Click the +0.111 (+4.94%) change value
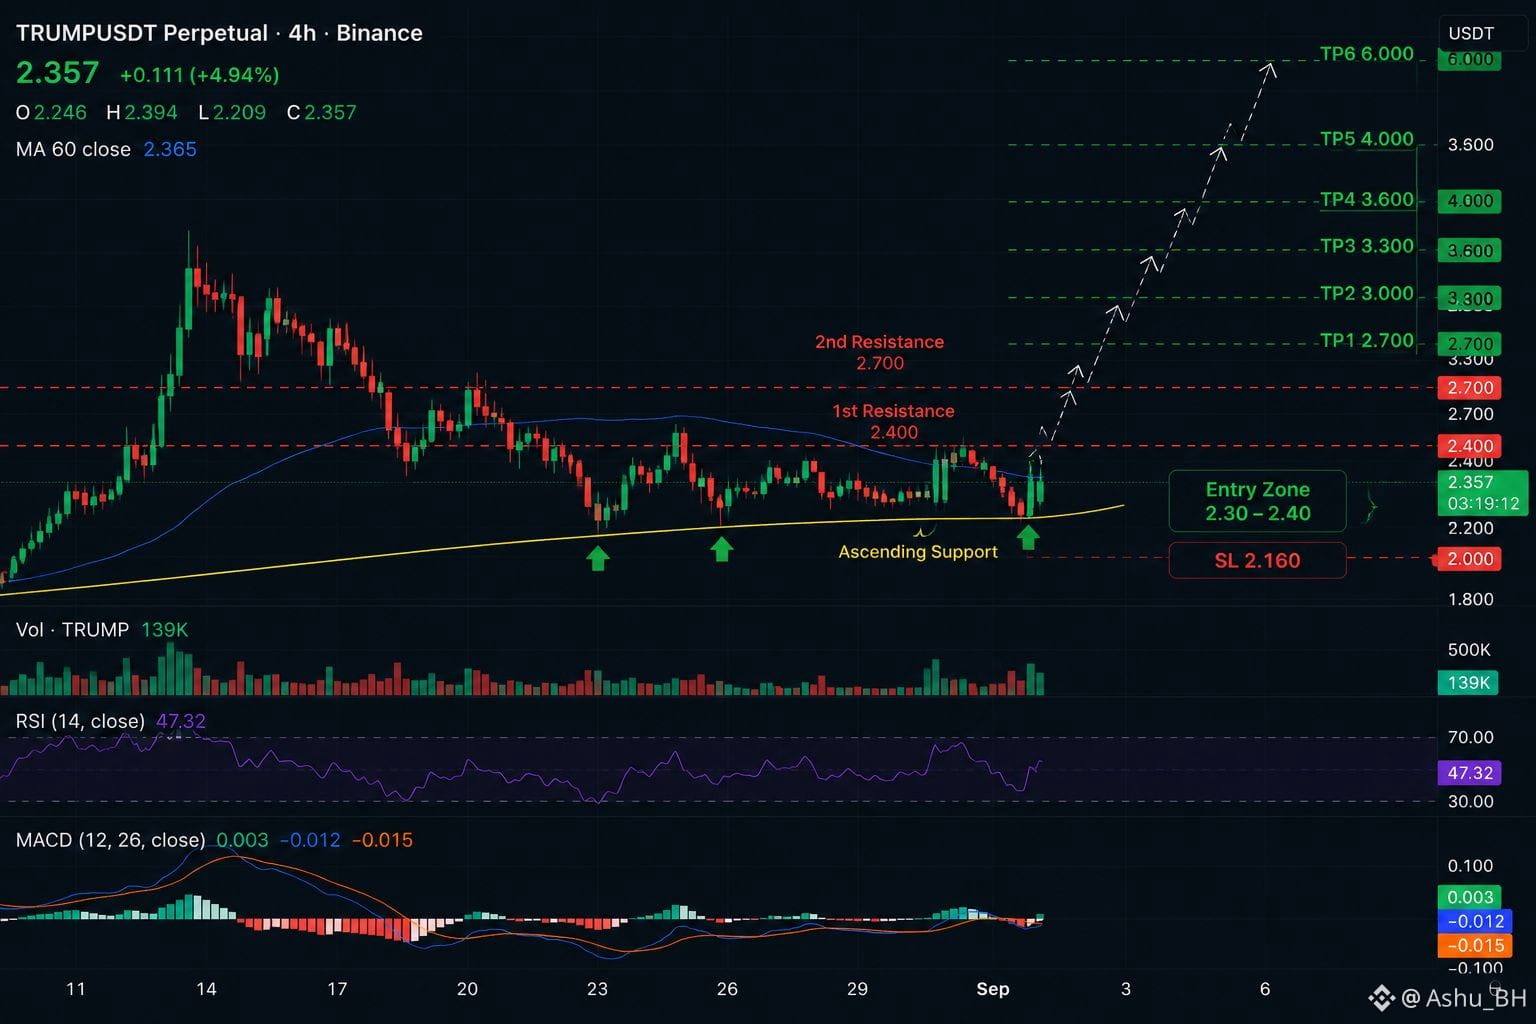Viewport: 1536px width, 1024px height. tap(199, 75)
